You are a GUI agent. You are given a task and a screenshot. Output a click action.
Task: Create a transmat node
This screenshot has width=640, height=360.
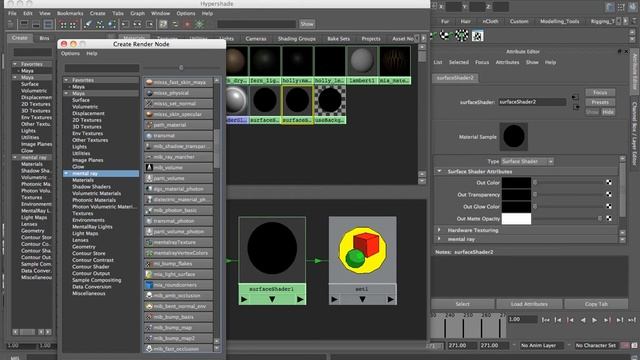pyautogui.click(x=178, y=136)
